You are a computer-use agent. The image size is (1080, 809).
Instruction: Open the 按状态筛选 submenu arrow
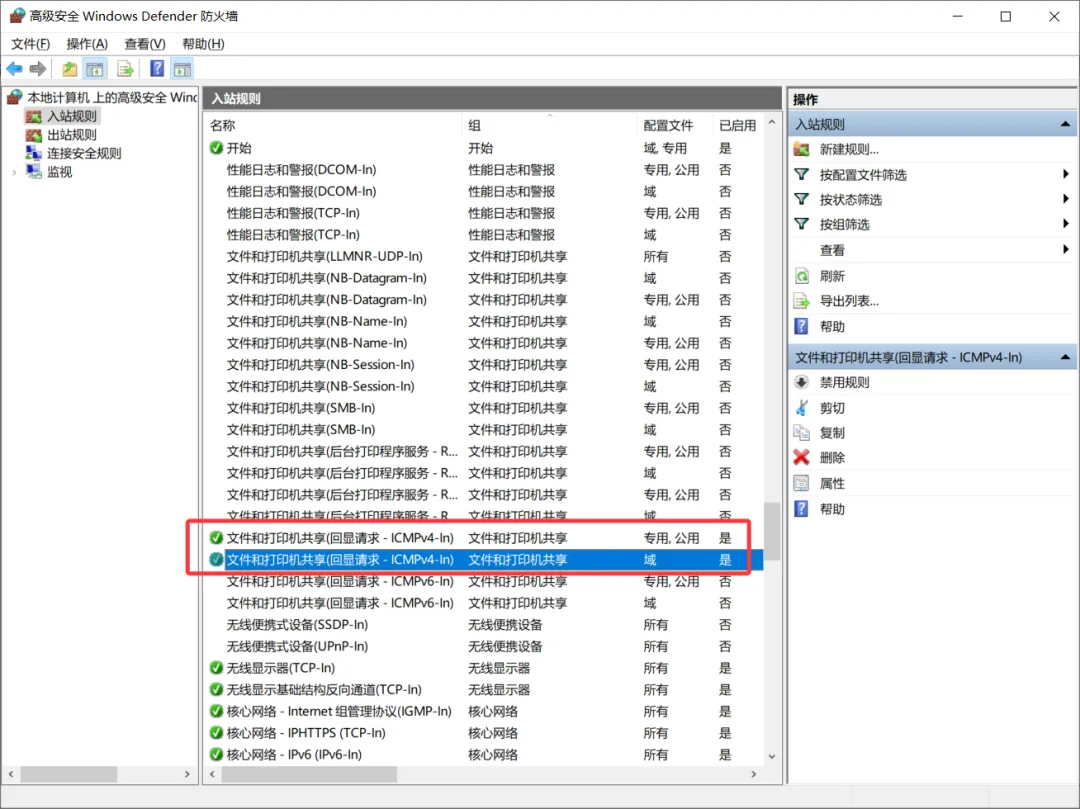point(1066,199)
